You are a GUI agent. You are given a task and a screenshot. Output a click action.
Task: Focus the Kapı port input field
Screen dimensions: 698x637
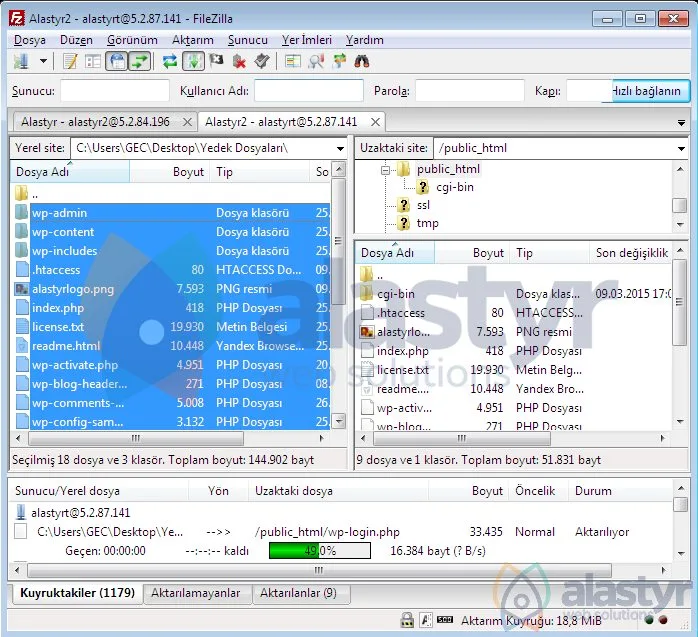tap(588, 91)
